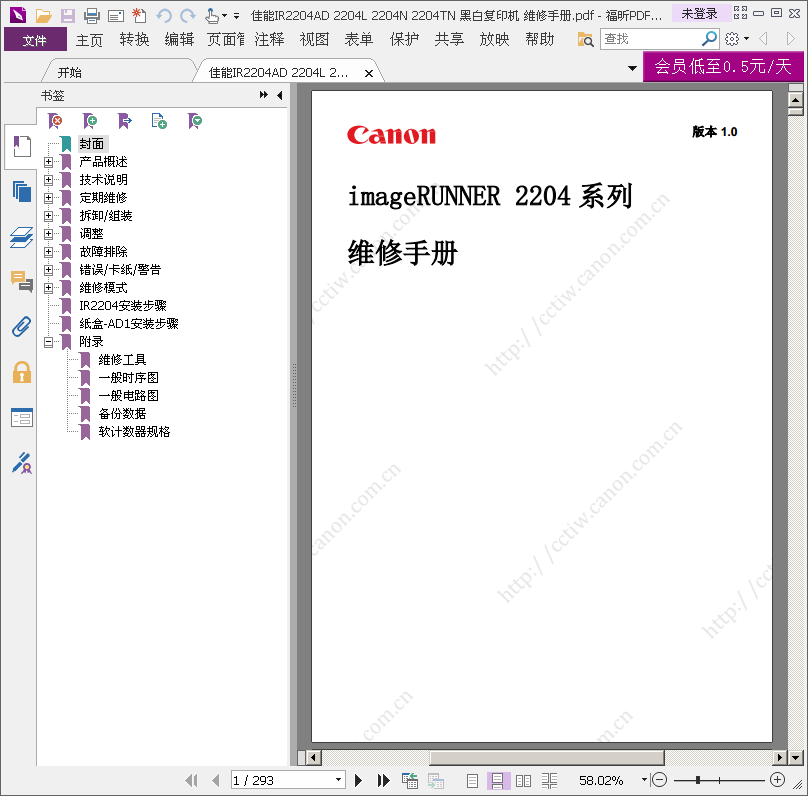
Task: Switch to the 开始 document tab
Action: 70,73
